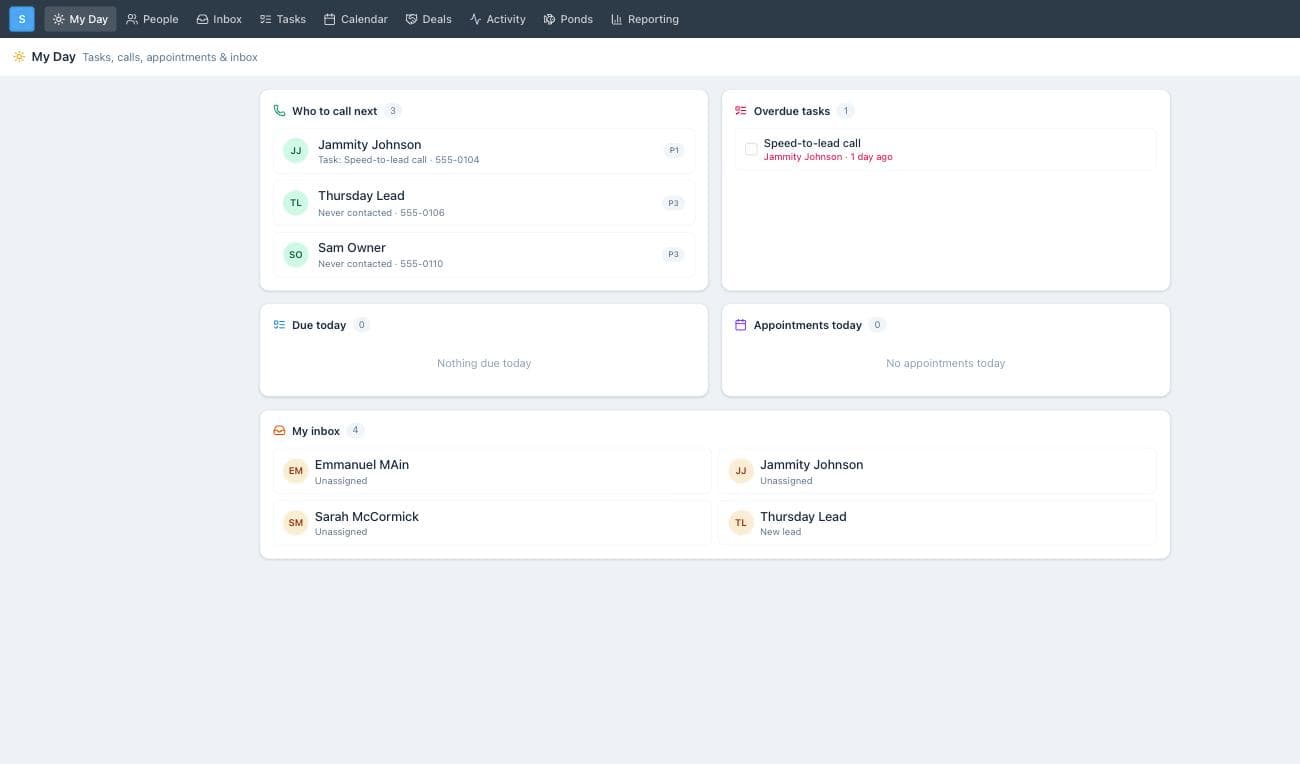
Task: Click the P1 priority badge for Jammity Johnson
Action: pyautogui.click(x=674, y=150)
